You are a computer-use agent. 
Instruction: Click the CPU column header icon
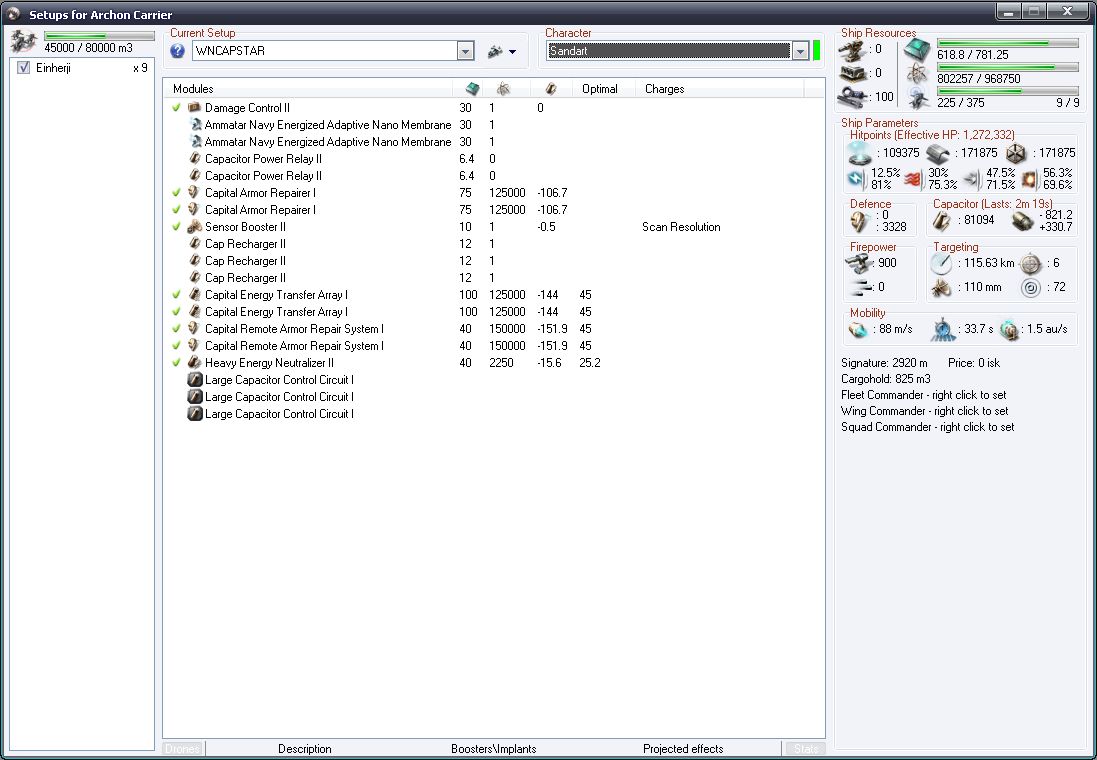point(473,89)
